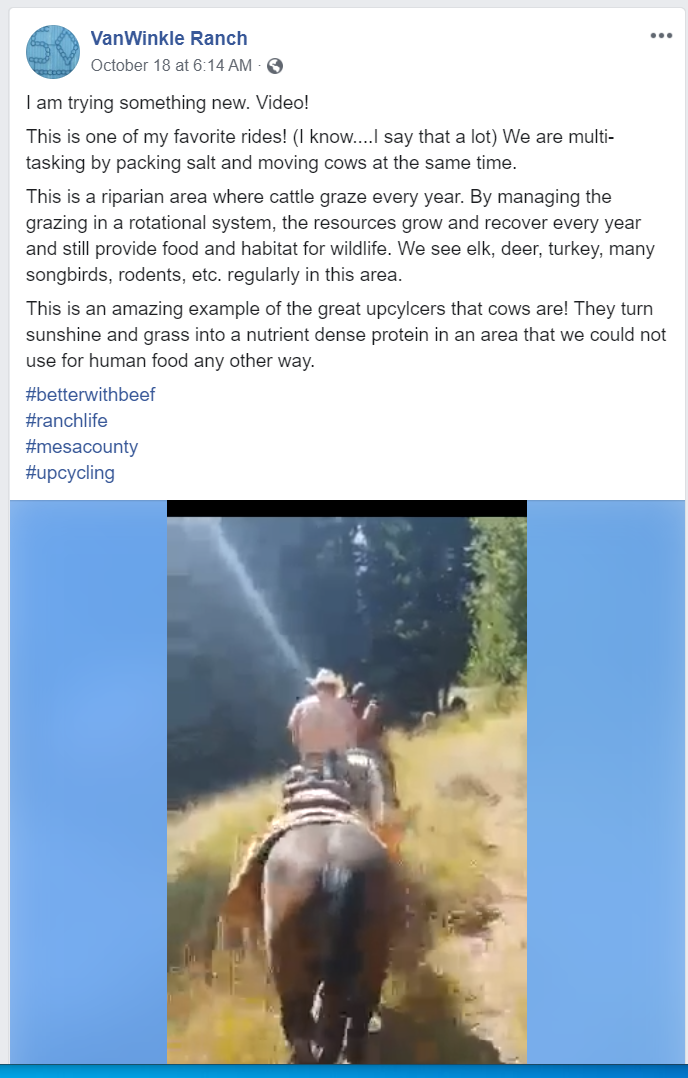This screenshot has width=688, height=1078.
Task: Open the VanWinkle Ranch page name link
Action: tap(169, 38)
